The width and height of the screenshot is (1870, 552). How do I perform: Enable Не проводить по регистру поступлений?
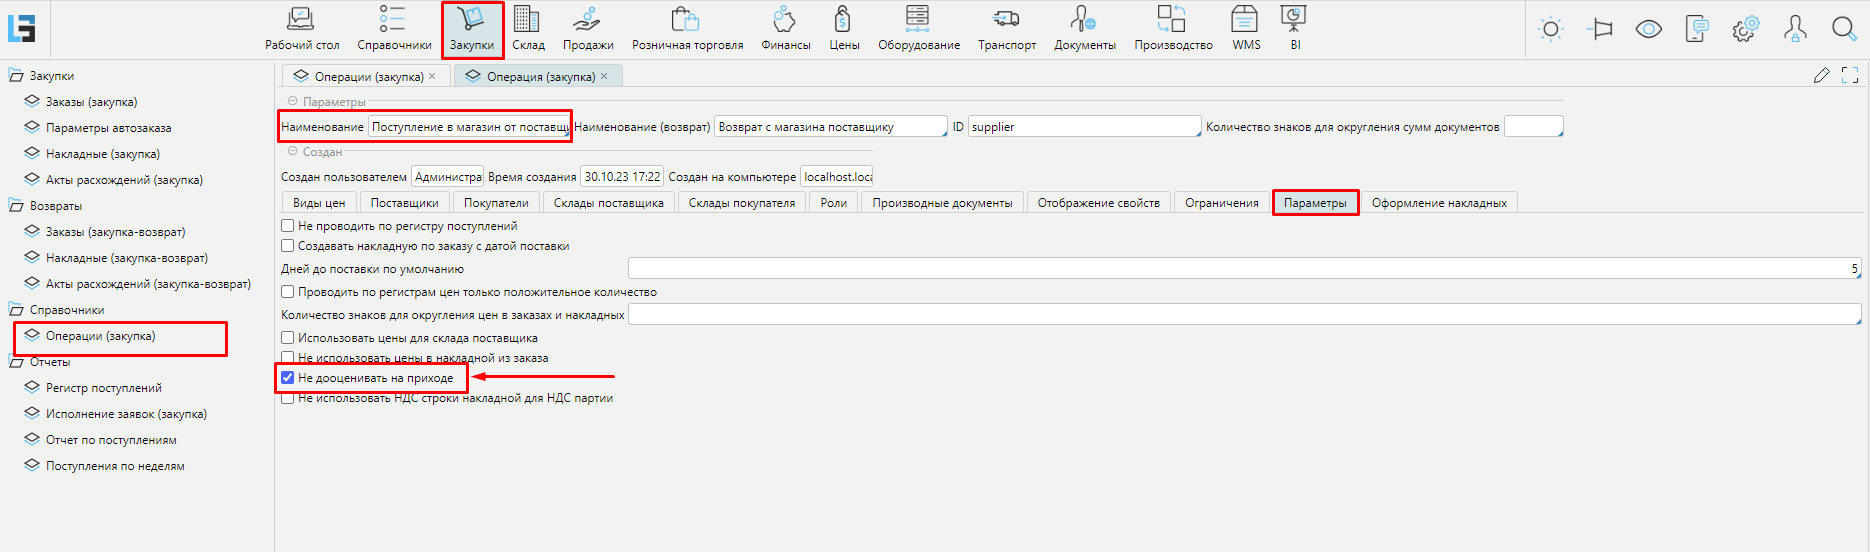(x=288, y=226)
